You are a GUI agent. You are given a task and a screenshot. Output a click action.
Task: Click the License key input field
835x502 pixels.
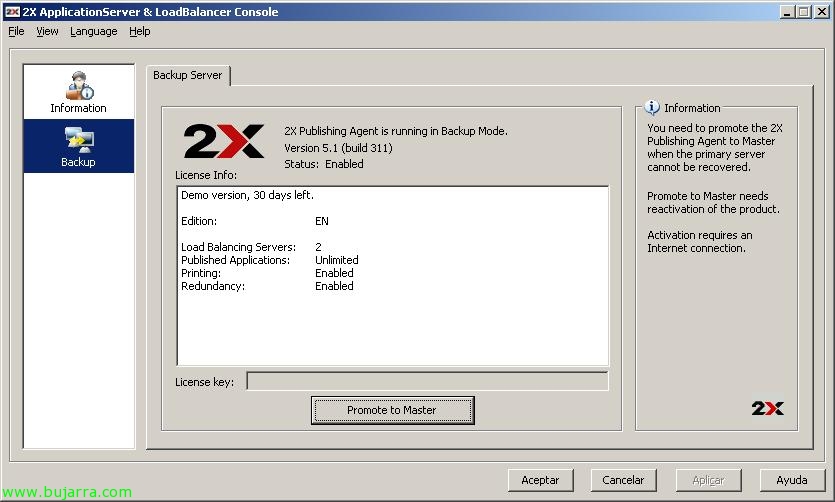pyautogui.click(x=427, y=381)
